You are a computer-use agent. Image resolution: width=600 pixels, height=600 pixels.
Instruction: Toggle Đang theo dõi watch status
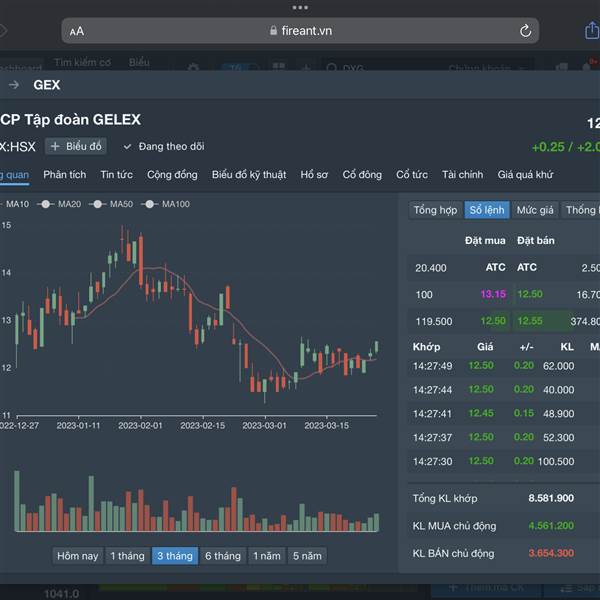[x=164, y=147]
